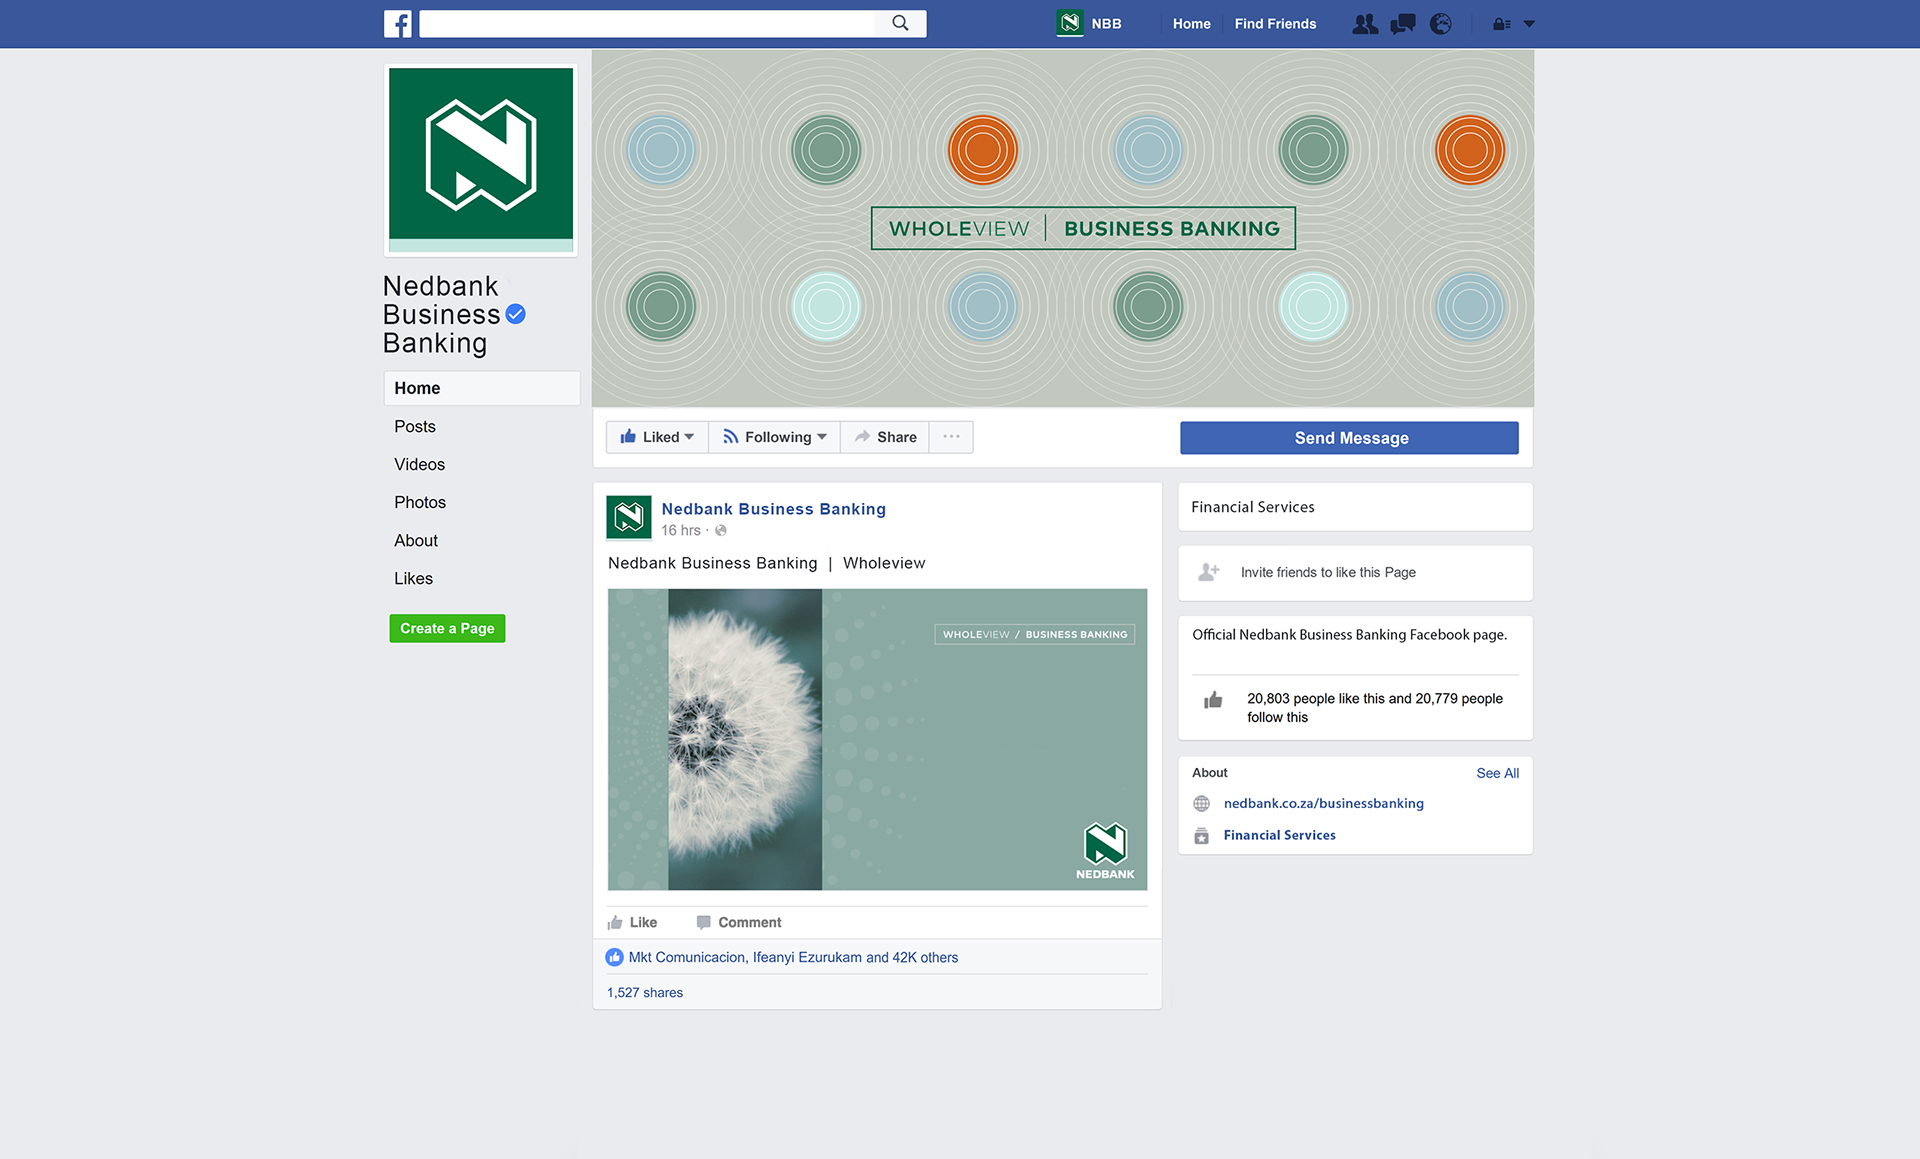Click the Financial Services link in About card
The image size is (1920, 1159).
[x=1279, y=836]
